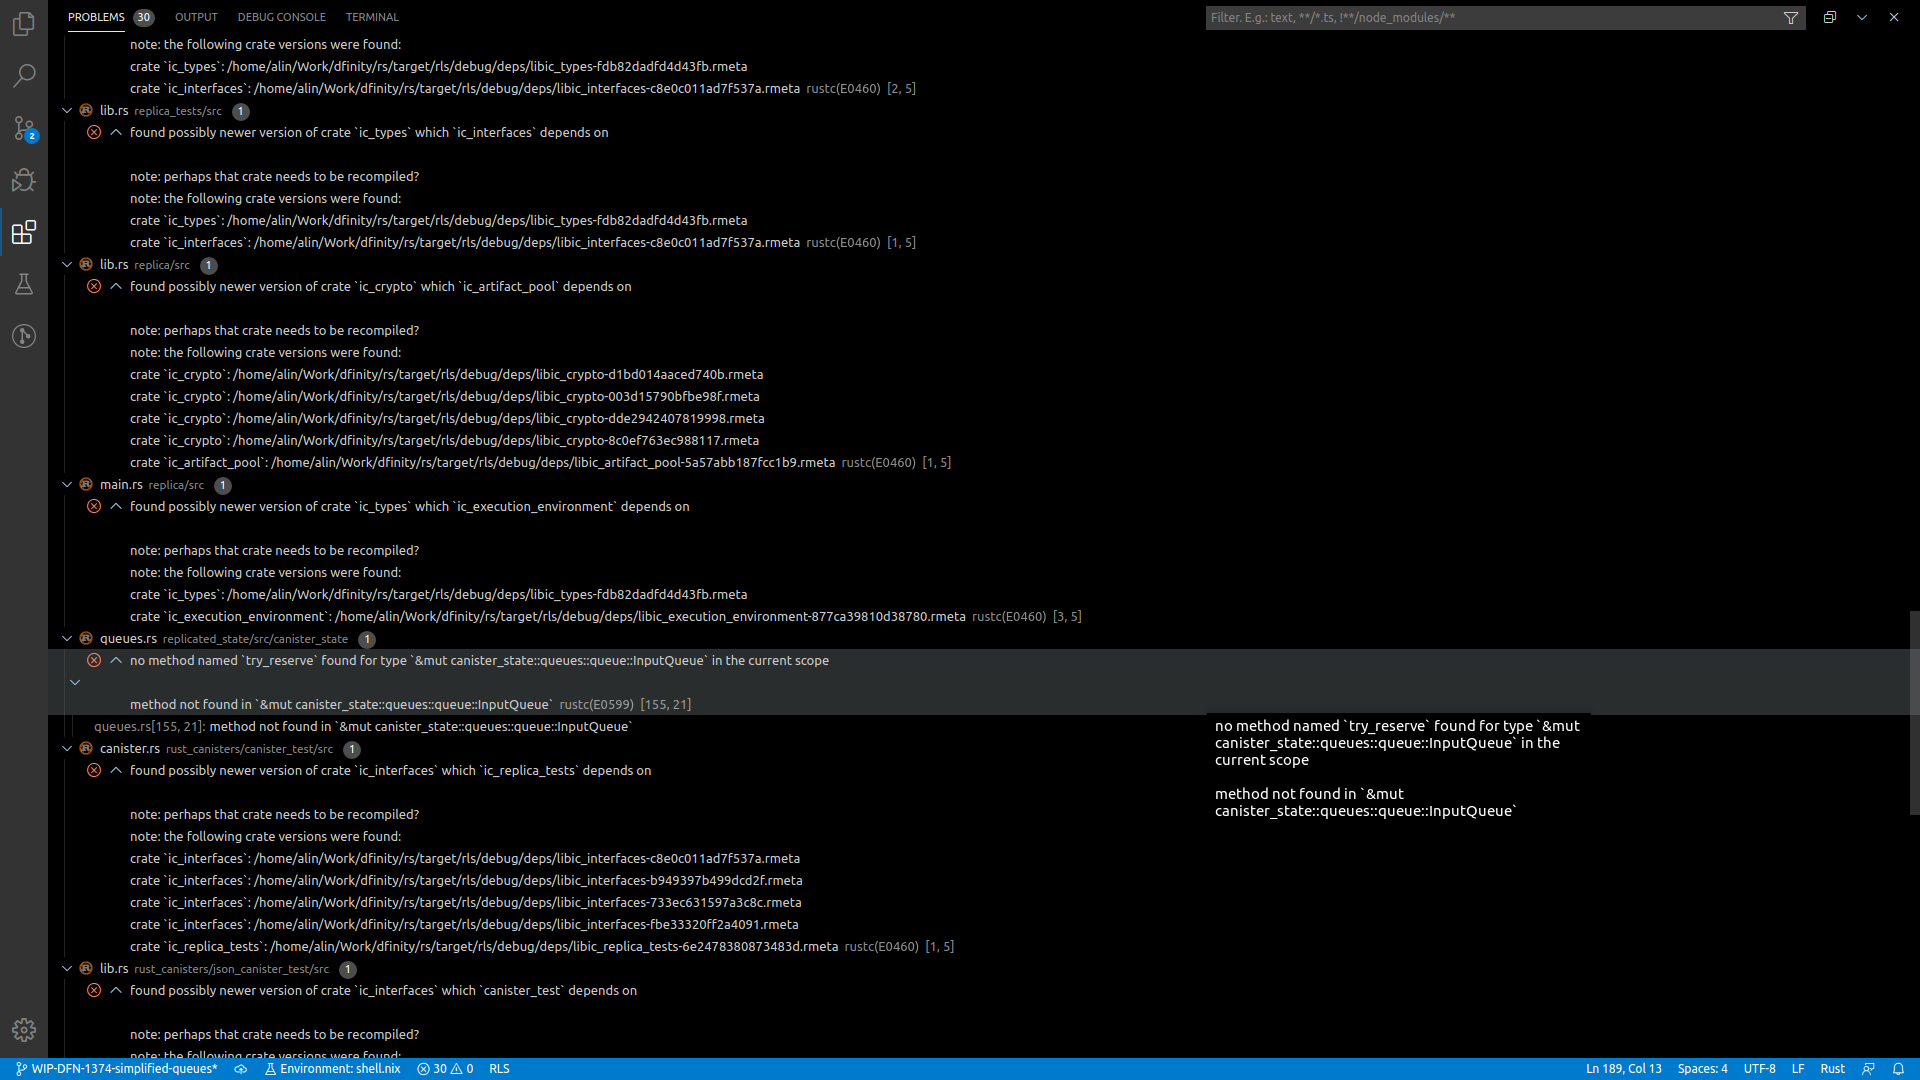This screenshot has width=1920, height=1080.
Task: Switch to the TERMINAL tab
Action: pyautogui.click(x=371, y=17)
